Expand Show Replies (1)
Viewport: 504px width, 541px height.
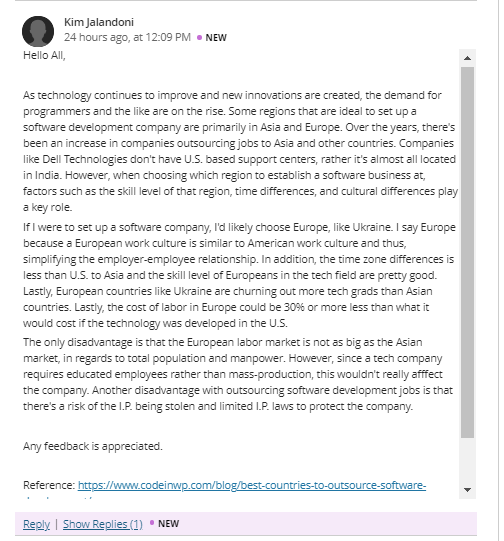[103, 524]
